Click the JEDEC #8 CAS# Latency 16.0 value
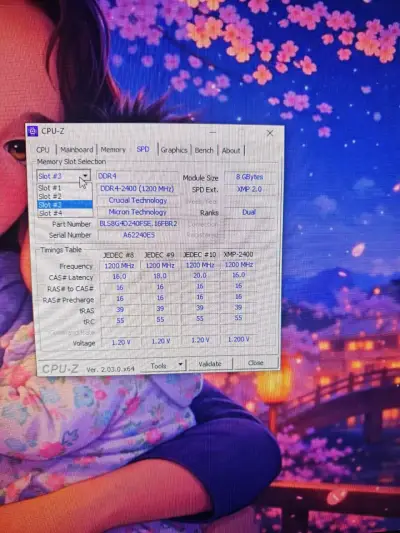Image resolution: width=400 pixels, height=533 pixels. coord(119,277)
